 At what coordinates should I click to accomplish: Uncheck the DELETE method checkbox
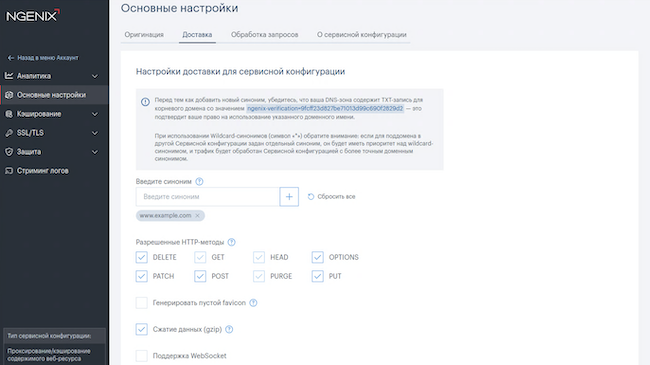click(141, 257)
